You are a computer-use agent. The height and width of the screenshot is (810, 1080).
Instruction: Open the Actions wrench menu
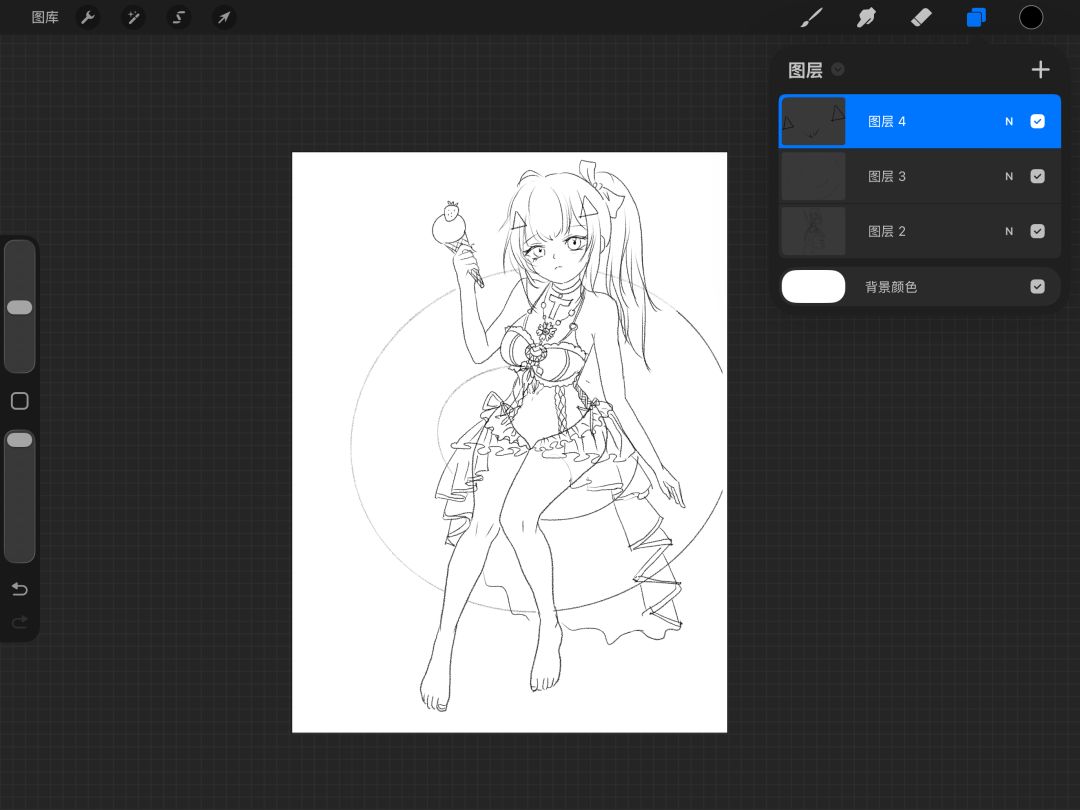click(87, 17)
